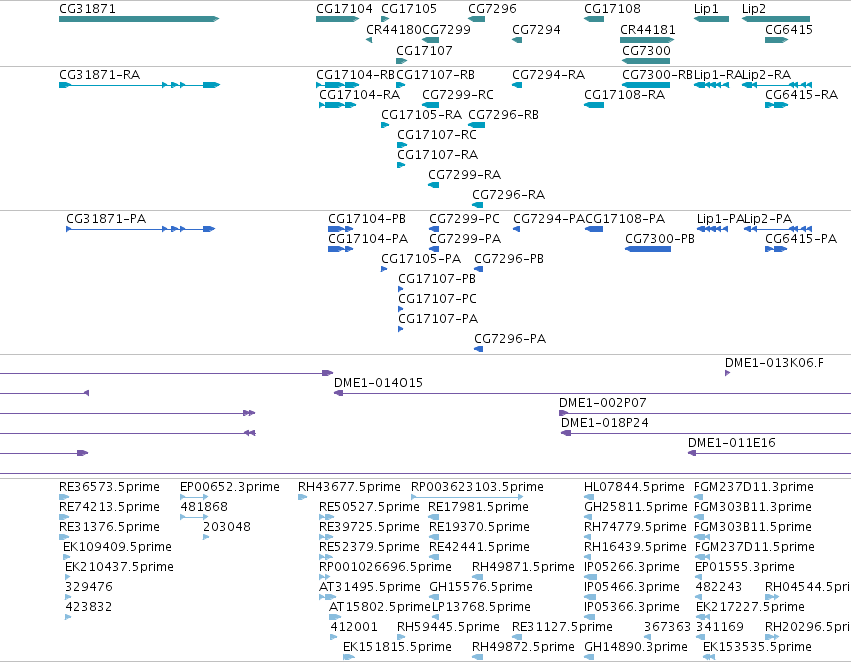The width and height of the screenshot is (851, 662).
Task: Select transcript CG7300-RB
Action: (646, 85)
